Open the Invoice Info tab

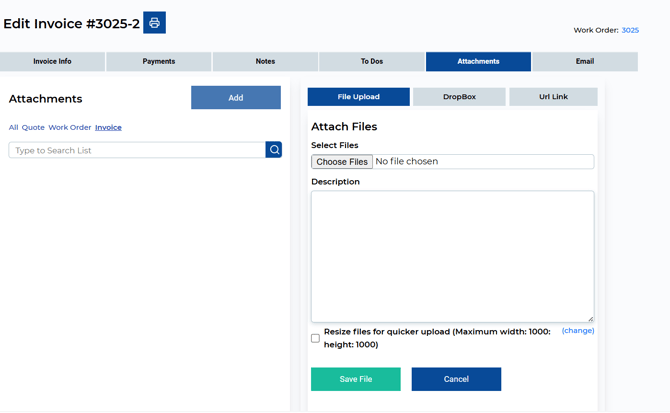pyautogui.click(x=52, y=62)
